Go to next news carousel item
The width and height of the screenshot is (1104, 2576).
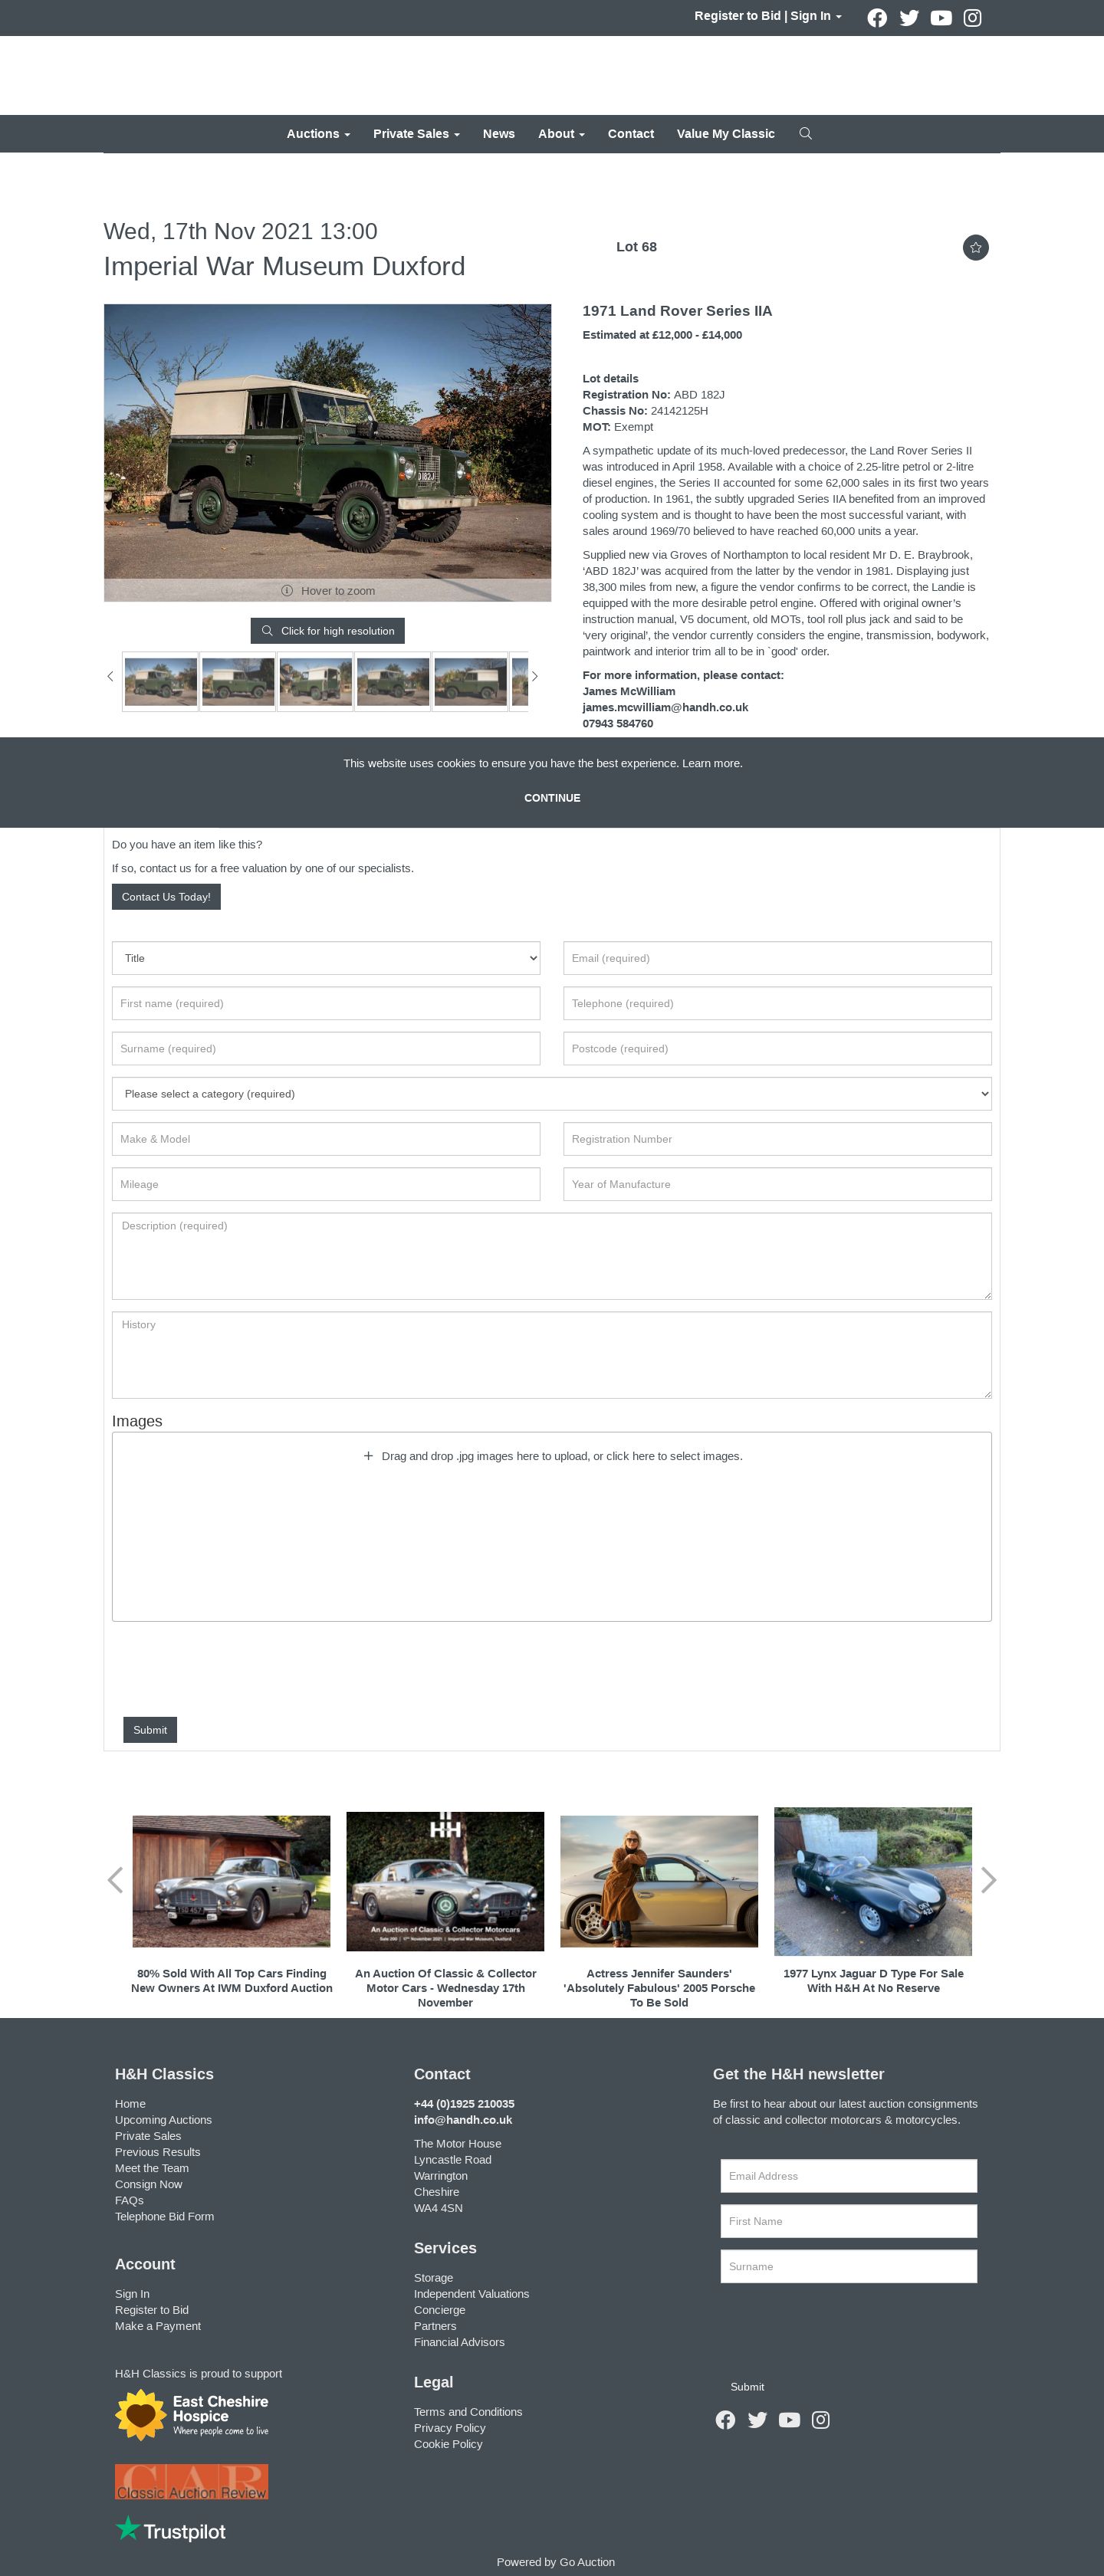(x=989, y=1880)
